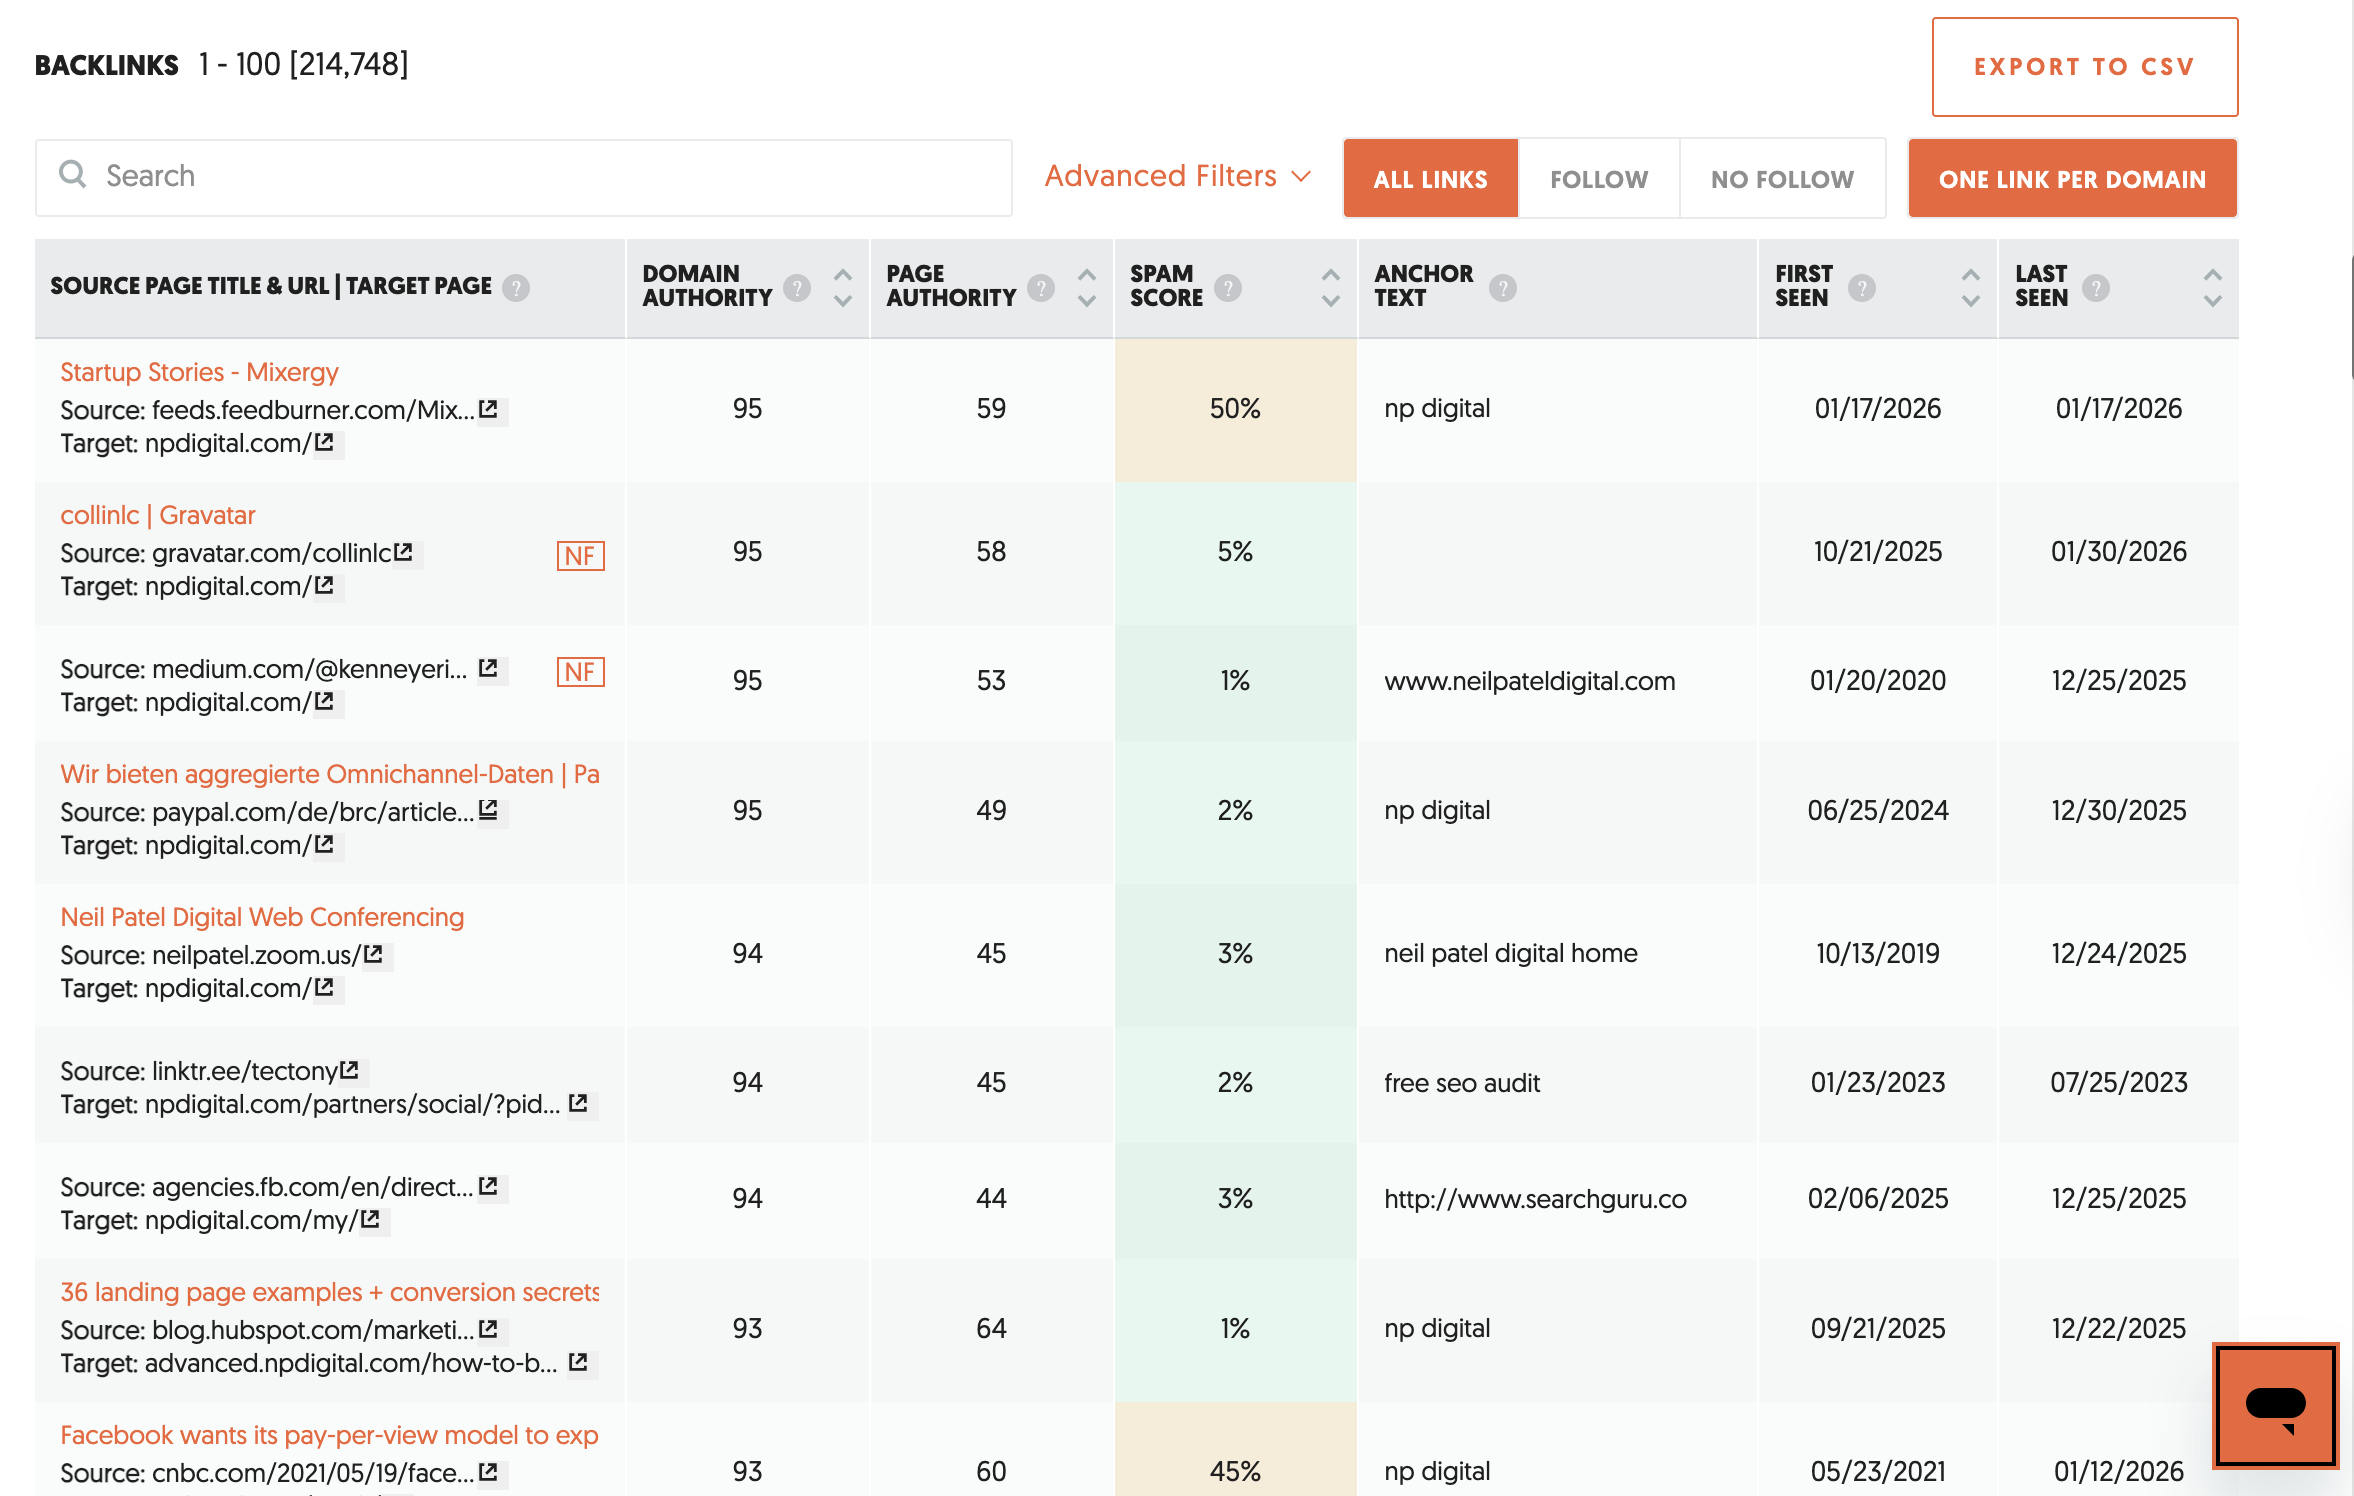Open external link for agencies.fb.com source

(488, 1186)
